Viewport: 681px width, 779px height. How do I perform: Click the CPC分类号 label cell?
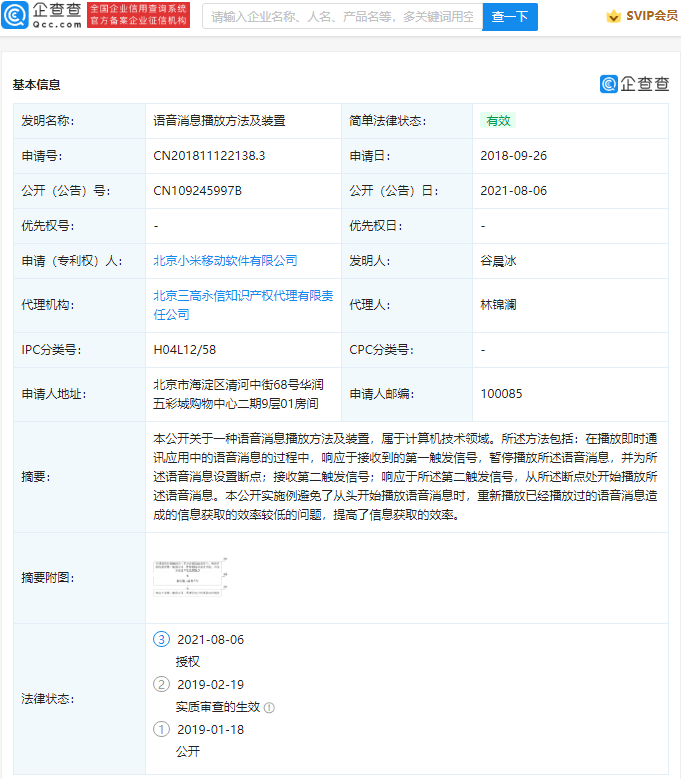(x=407, y=350)
